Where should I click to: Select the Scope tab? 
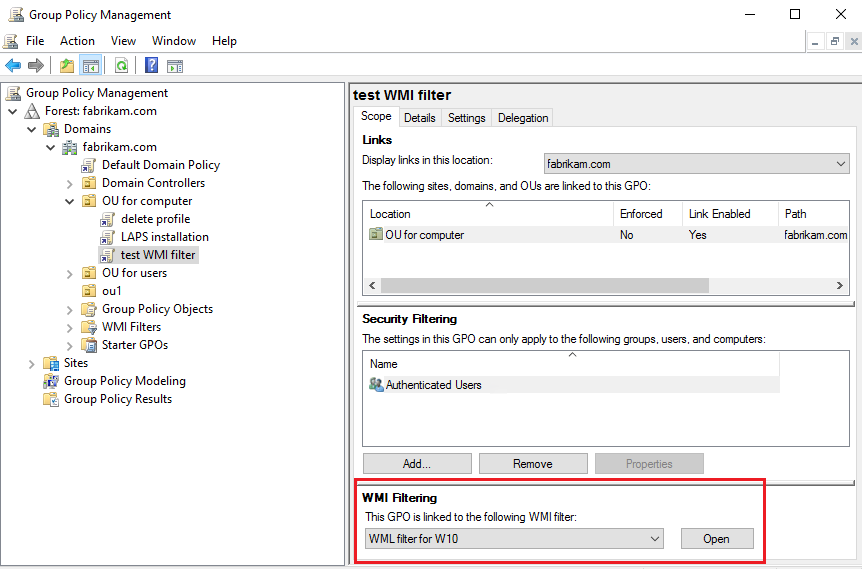376,116
